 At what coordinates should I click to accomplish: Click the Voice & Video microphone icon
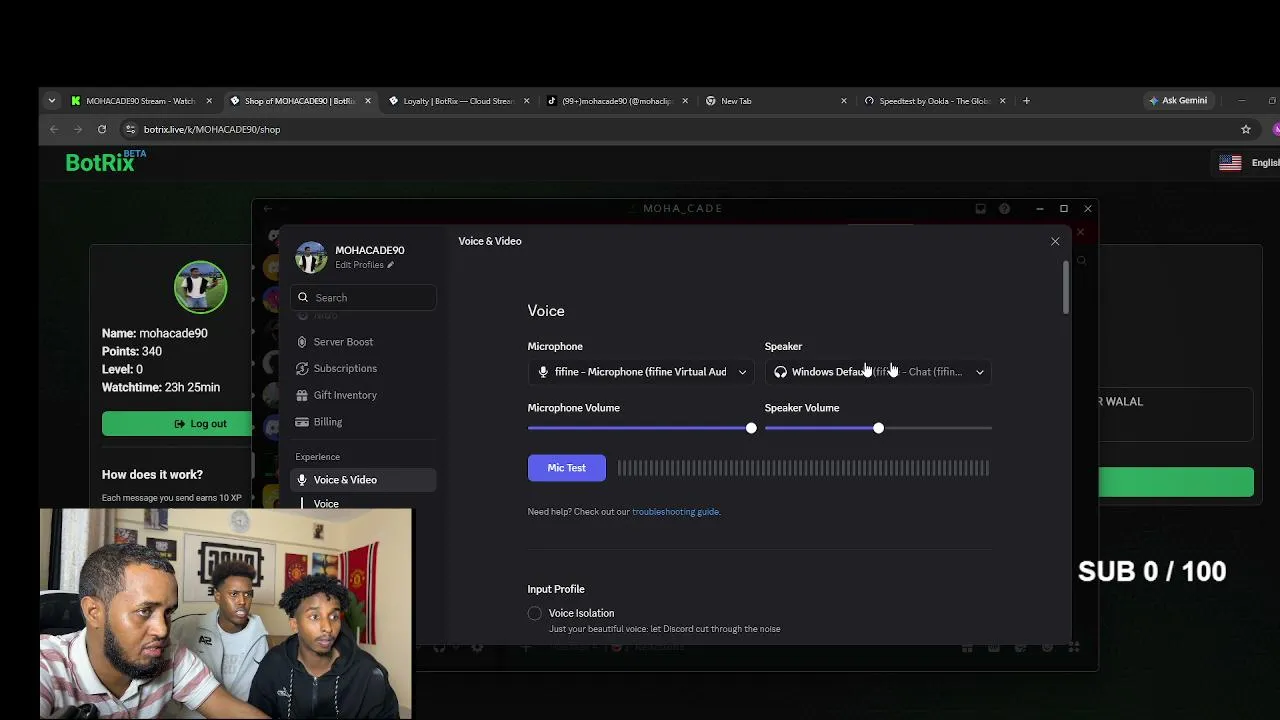tap(302, 480)
